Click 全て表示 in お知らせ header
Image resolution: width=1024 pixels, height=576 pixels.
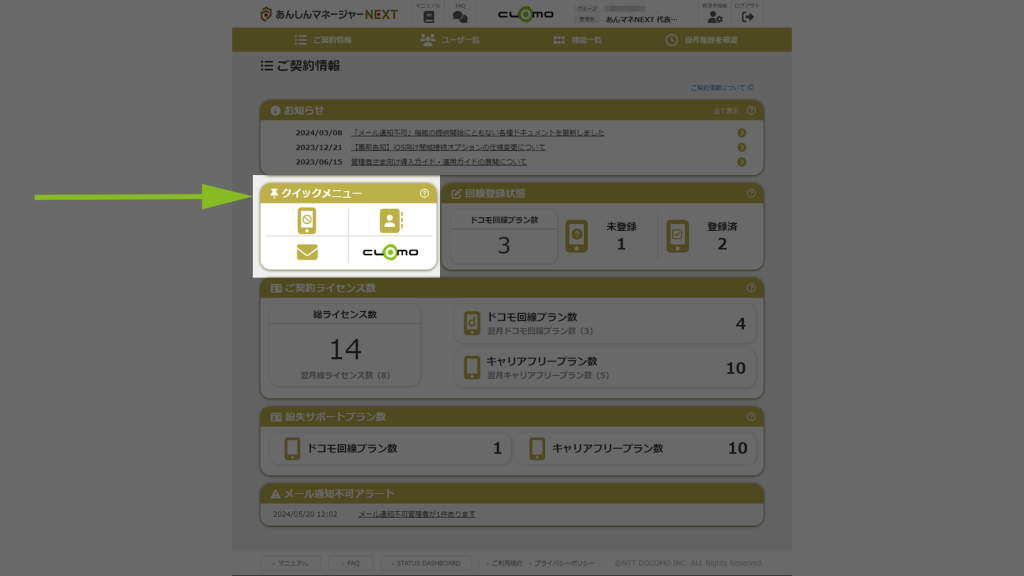click(726, 111)
